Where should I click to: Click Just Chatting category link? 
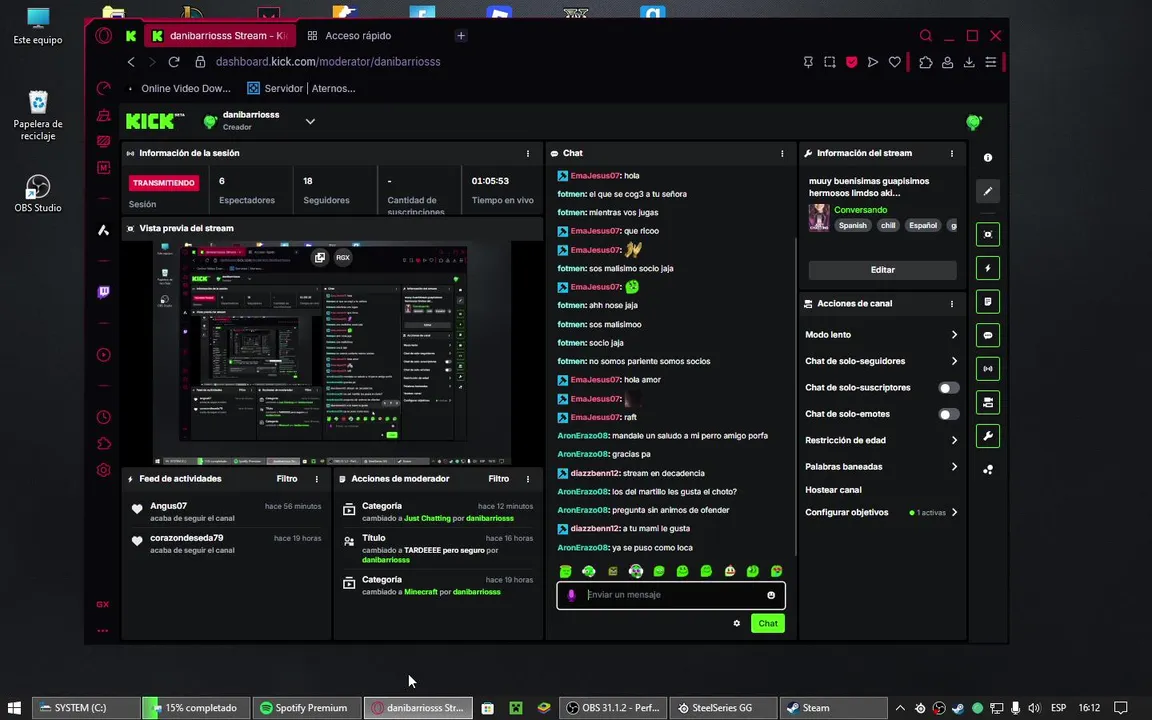(x=427, y=519)
